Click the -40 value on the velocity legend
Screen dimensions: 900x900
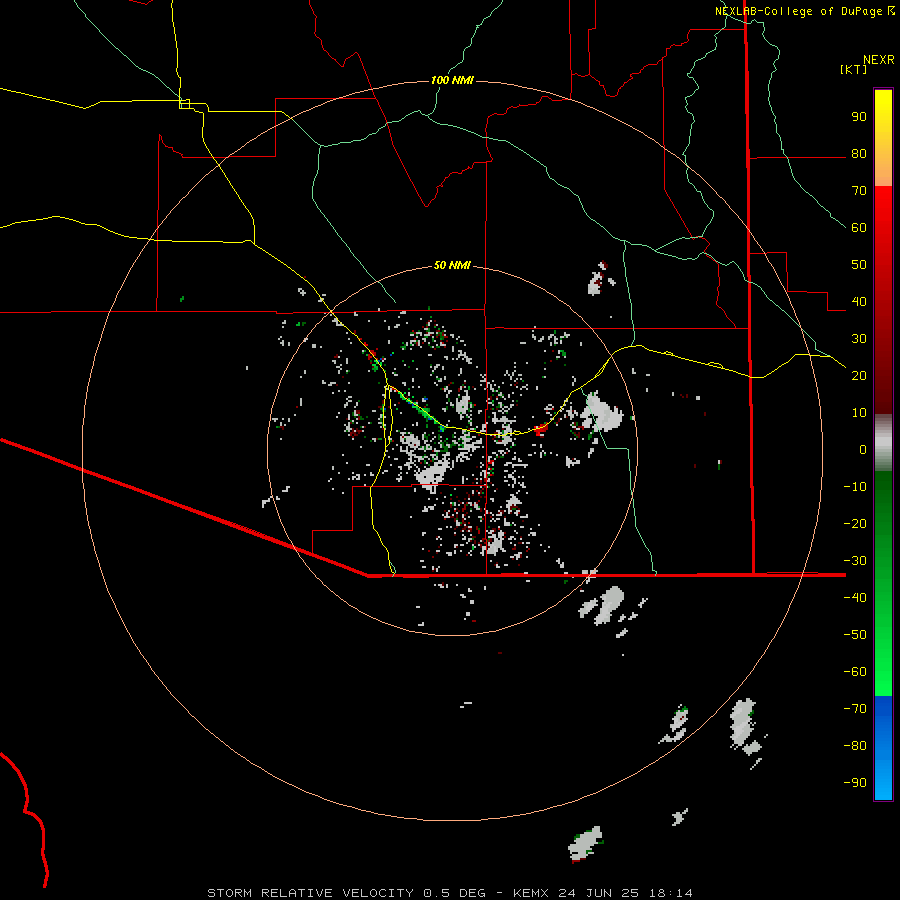click(x=855, y=598)
